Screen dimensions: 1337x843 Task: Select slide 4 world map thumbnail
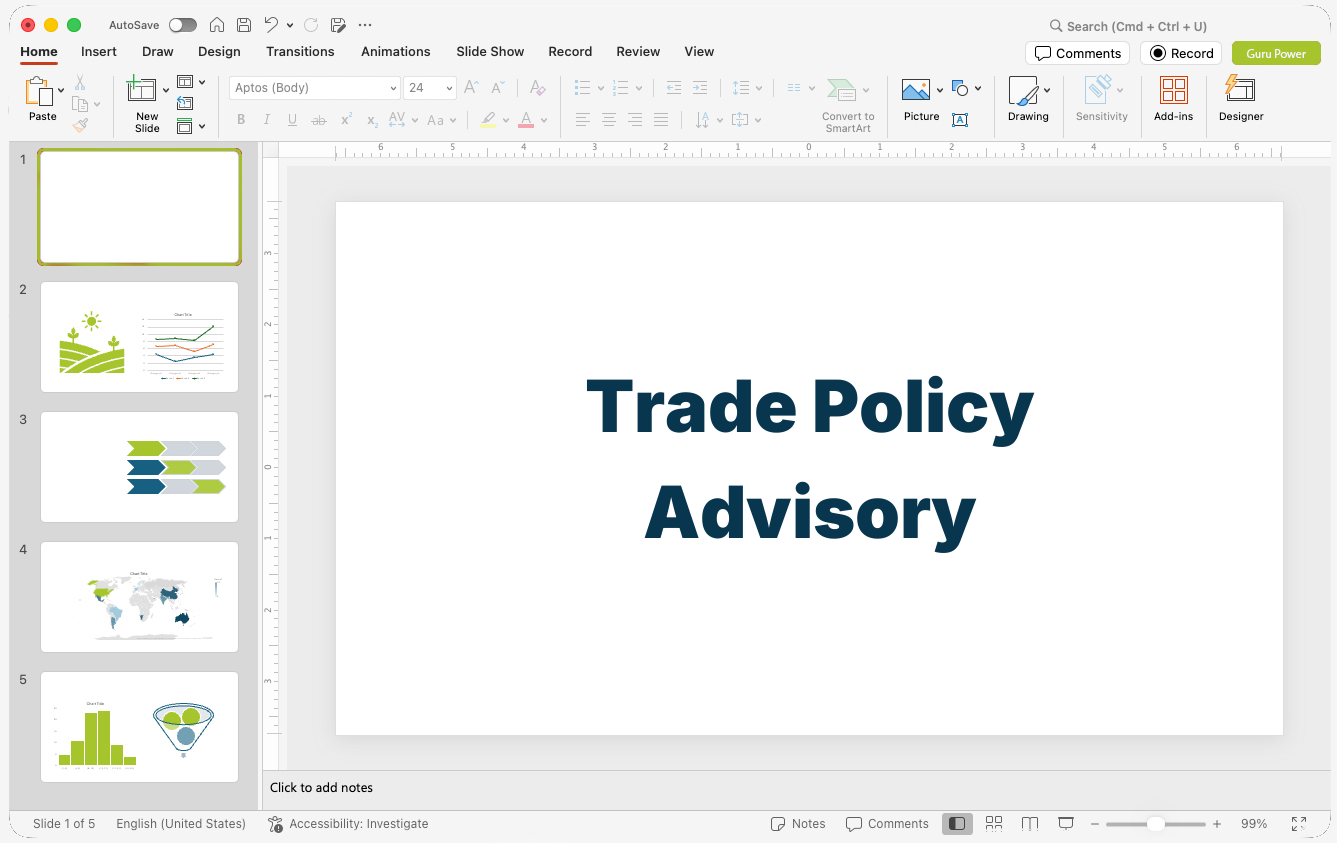tap(140, 597)
